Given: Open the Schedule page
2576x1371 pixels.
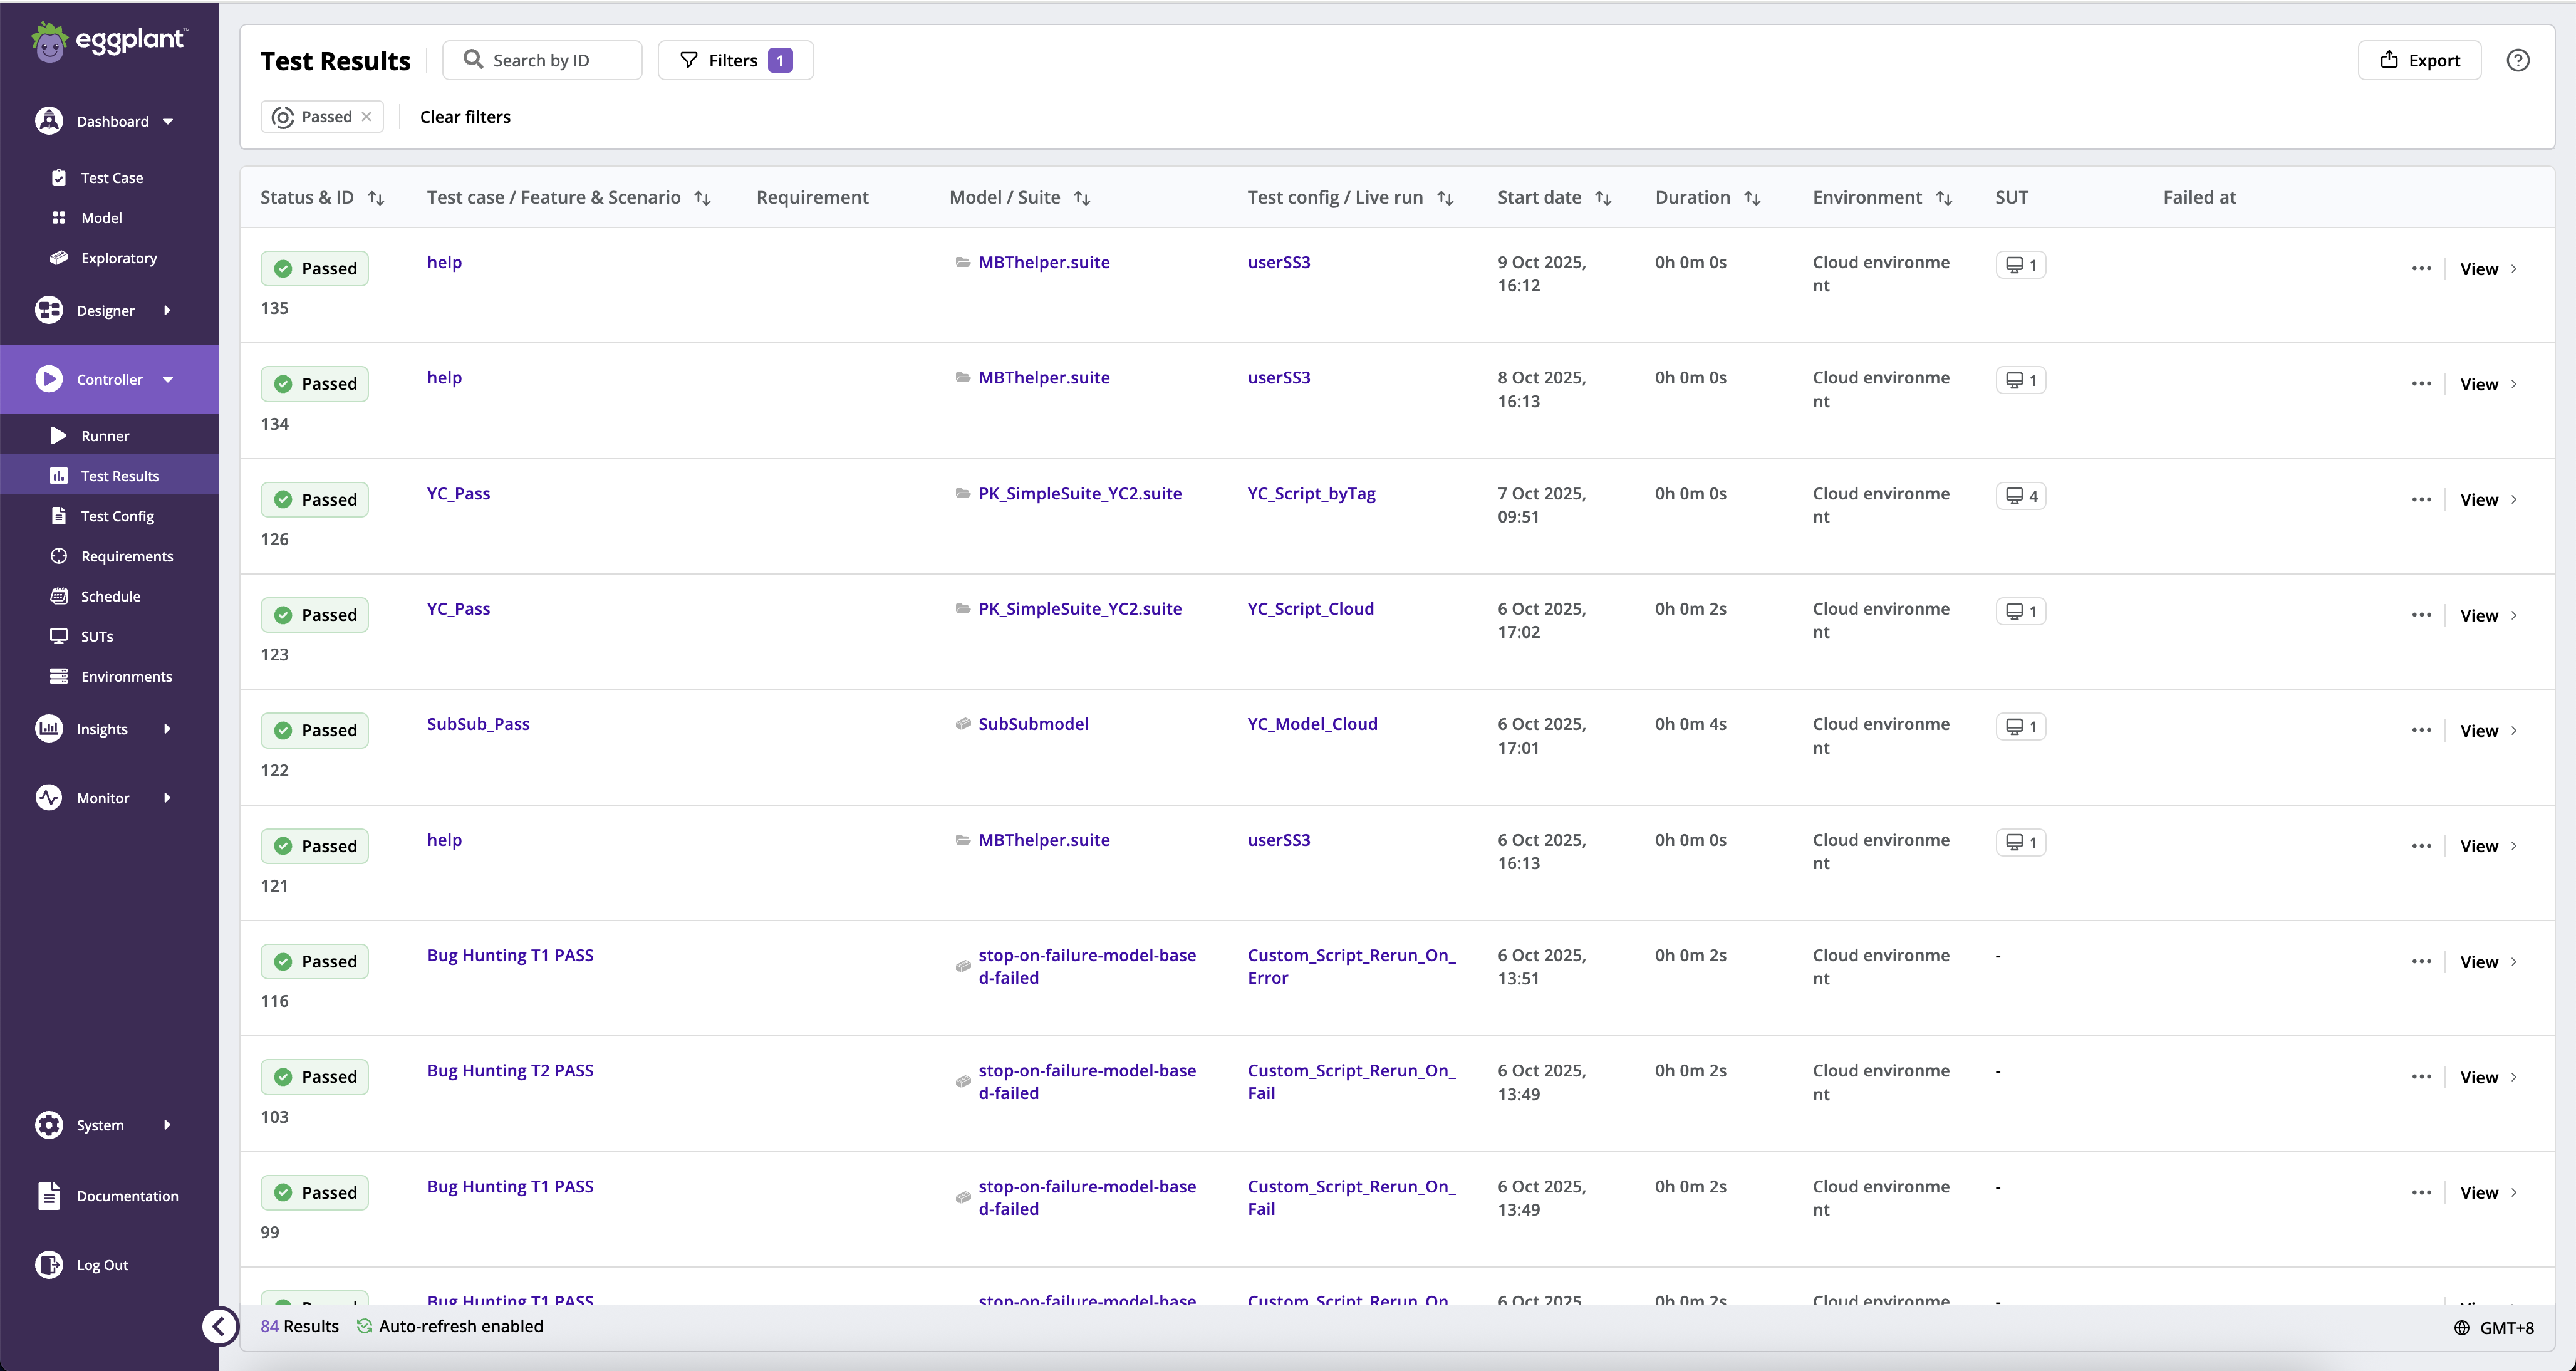Looking at the screenshot, I should tap(109, 595).
